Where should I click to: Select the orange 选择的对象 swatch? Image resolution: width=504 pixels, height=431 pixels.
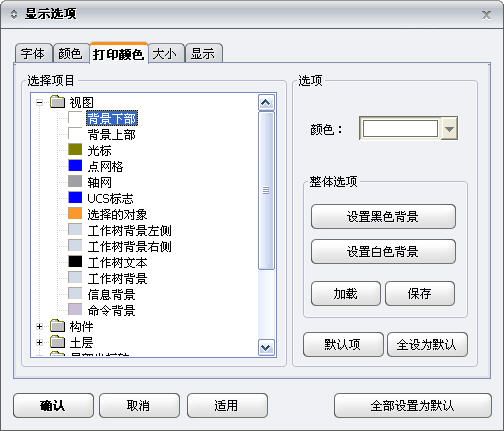75,214
